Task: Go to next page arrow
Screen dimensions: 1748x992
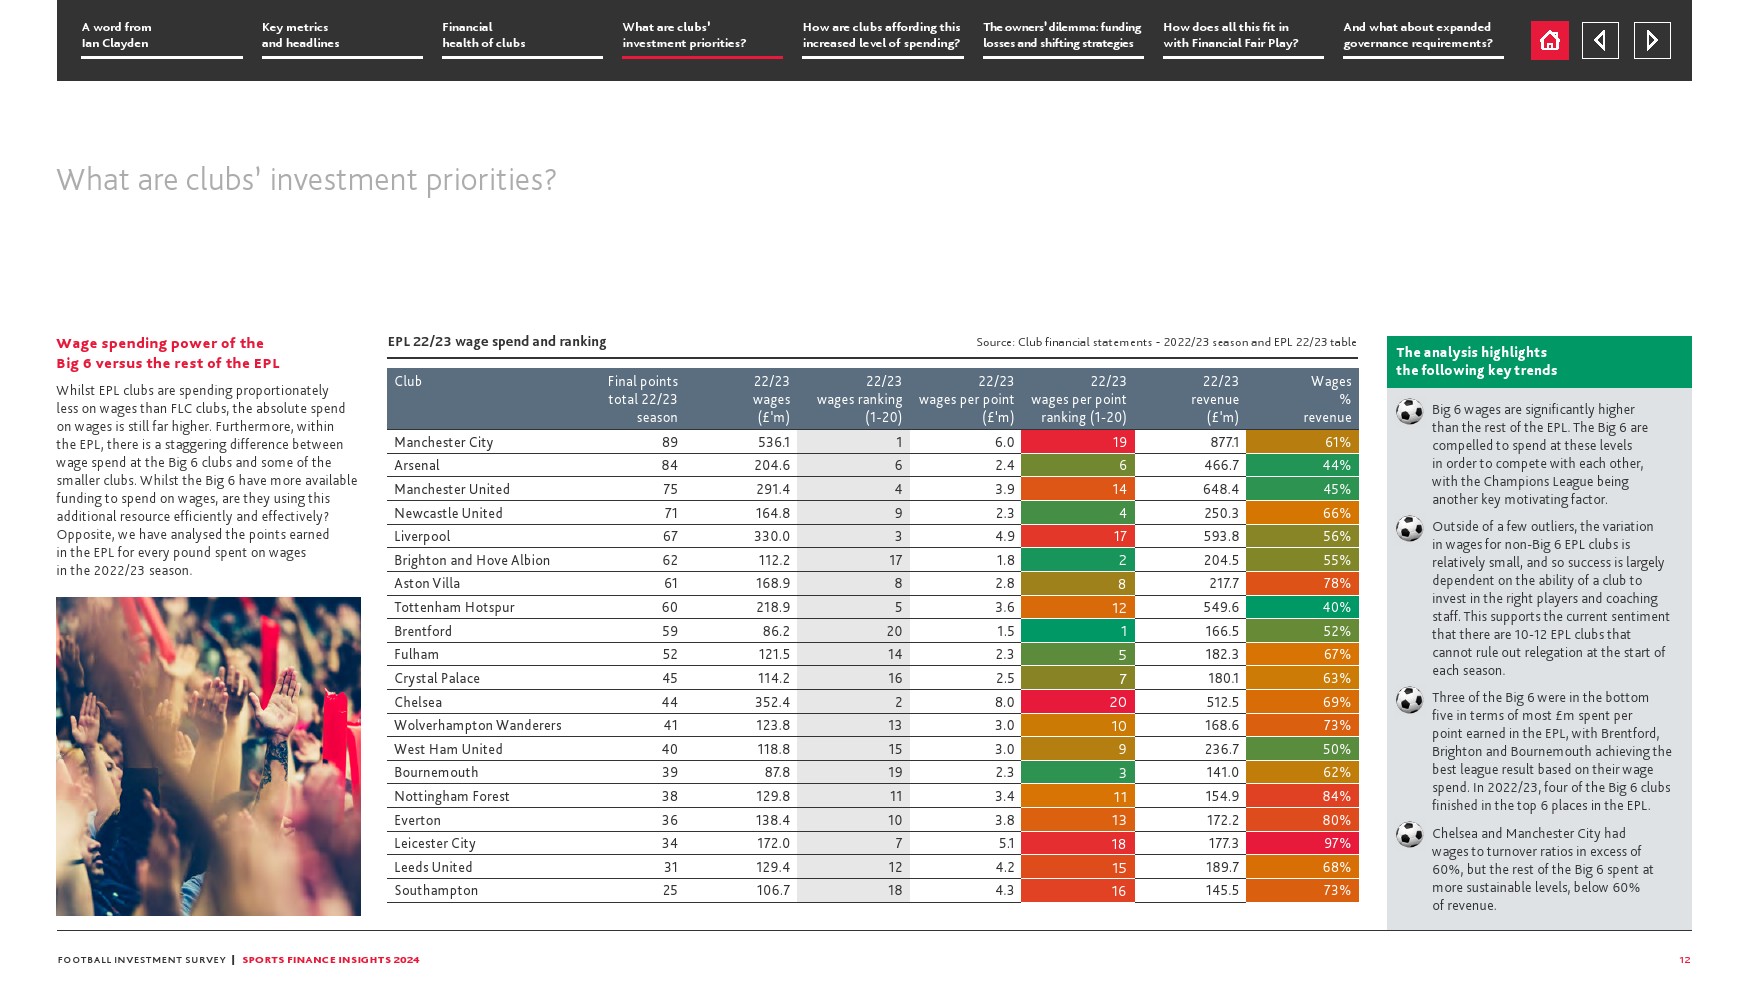Action: (x=1652, y=41)
